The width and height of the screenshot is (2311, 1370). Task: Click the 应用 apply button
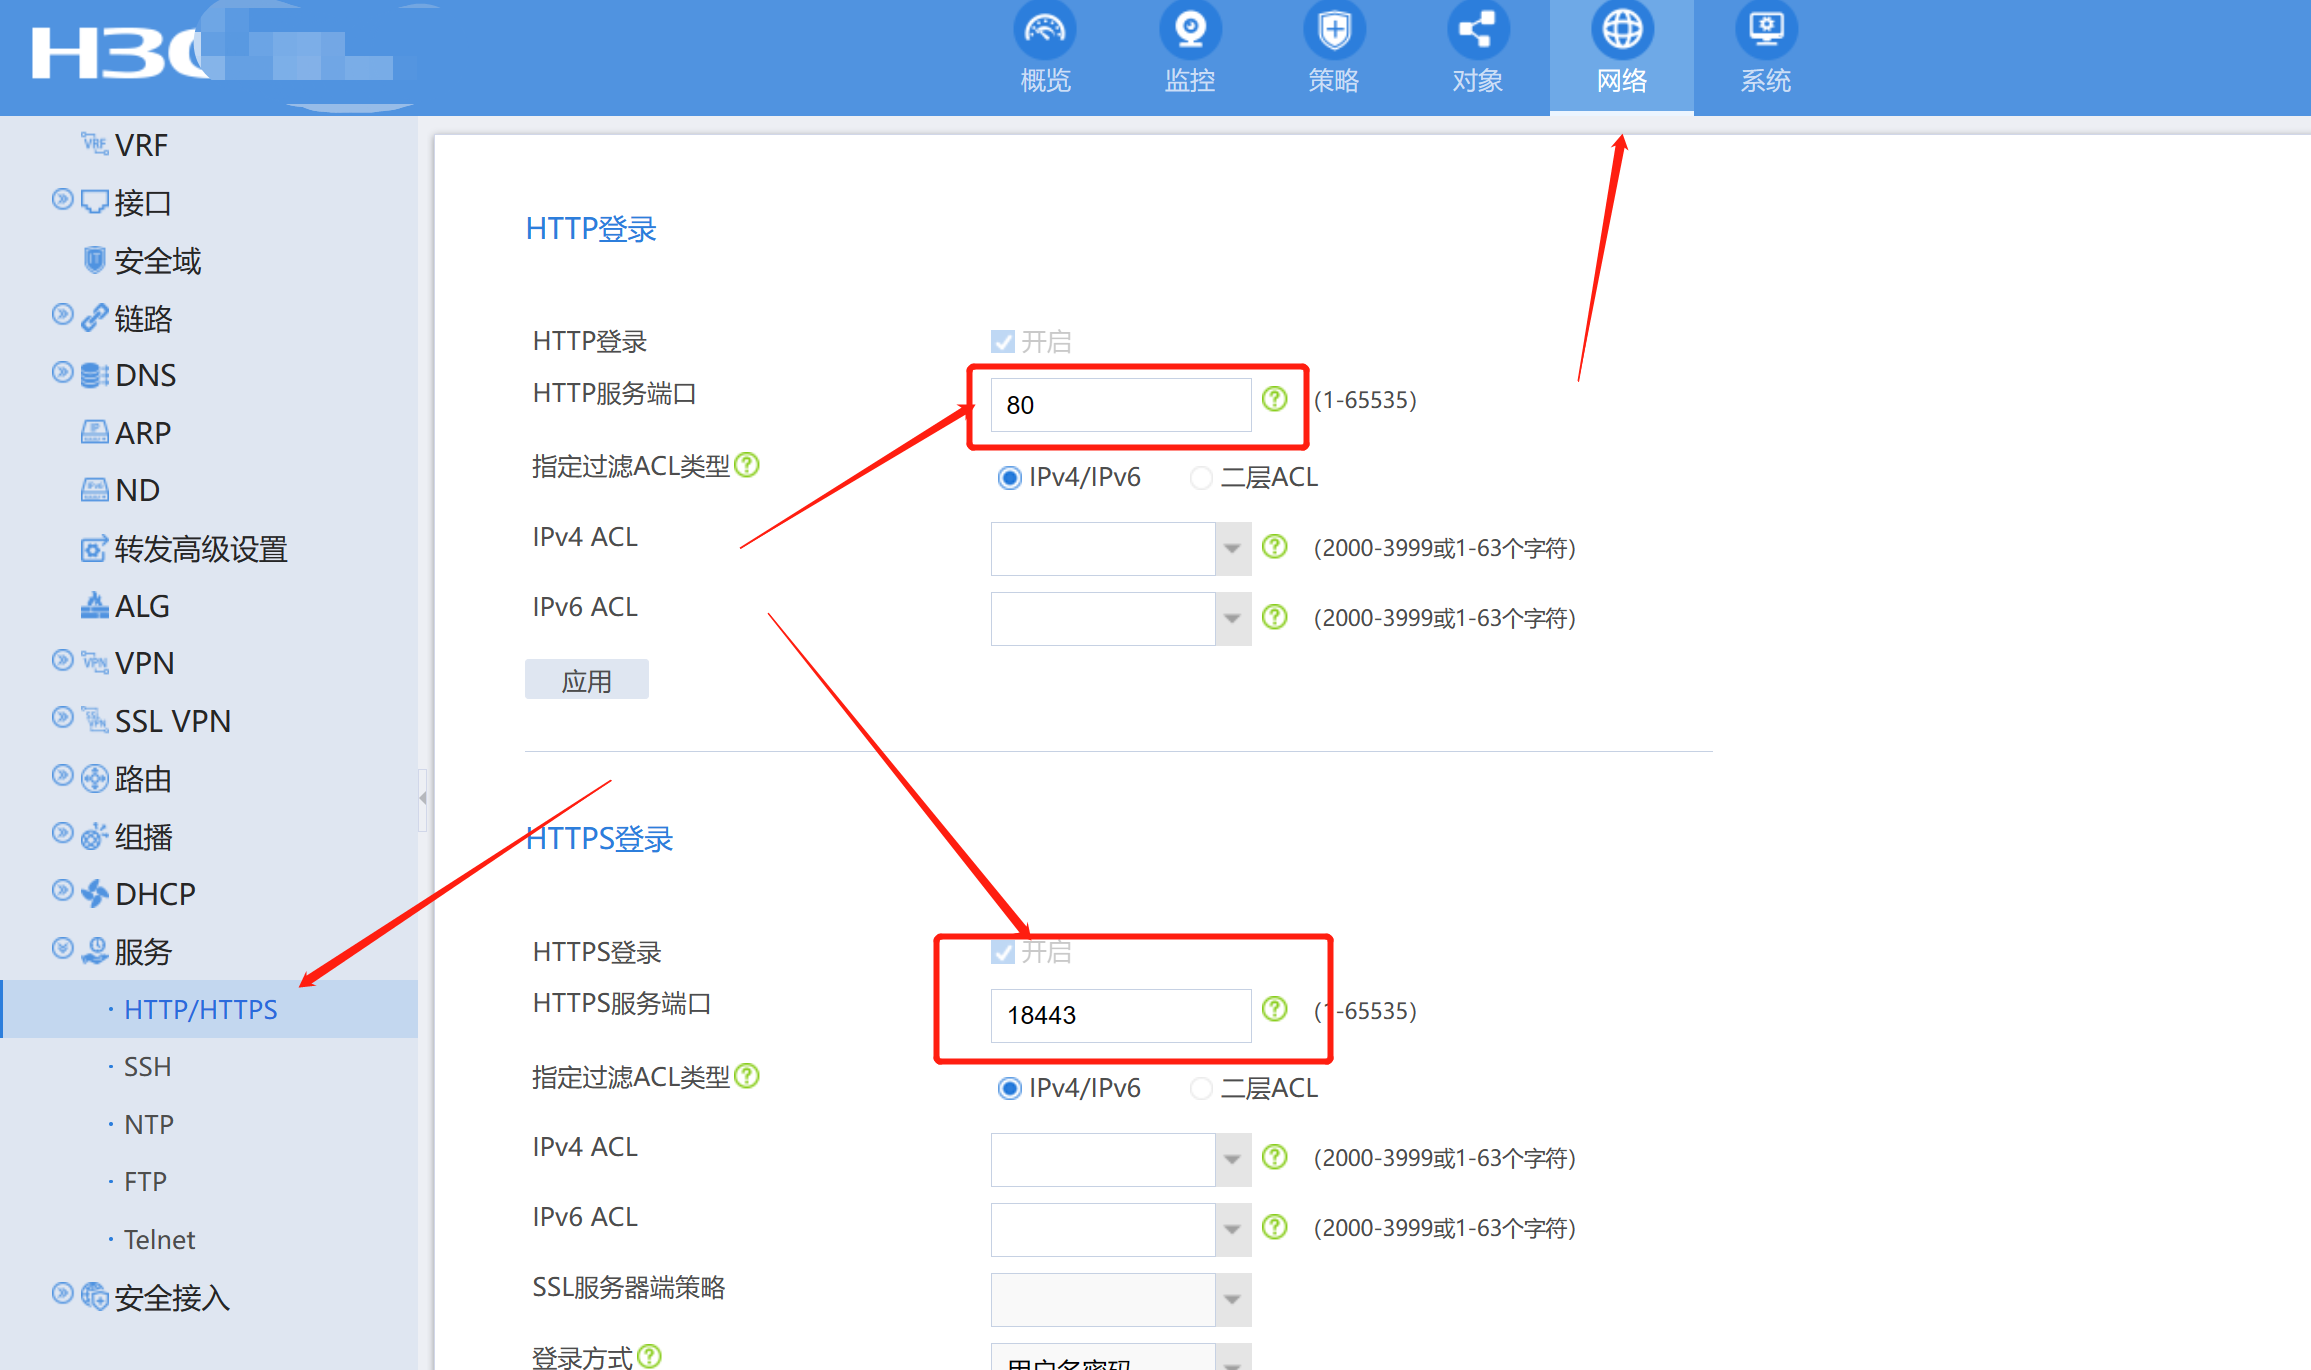click(586, 680)
